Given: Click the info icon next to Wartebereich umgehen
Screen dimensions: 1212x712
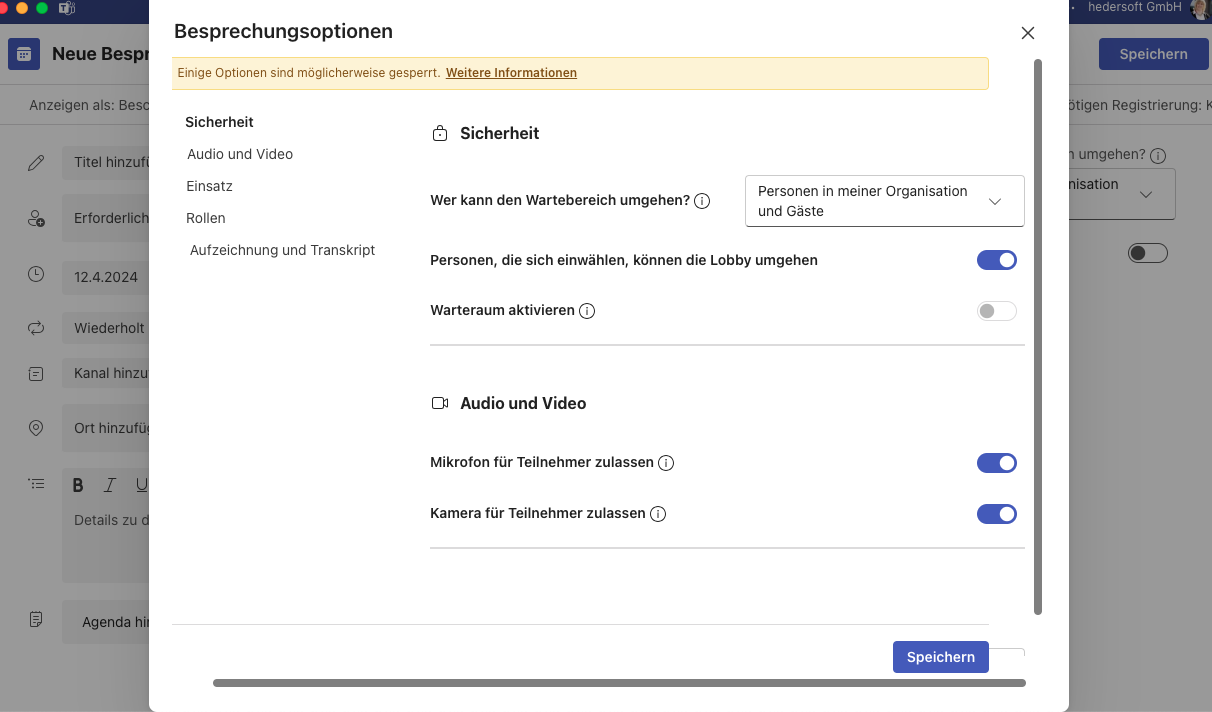Looking at the screenshot, I should pos(702,201).
